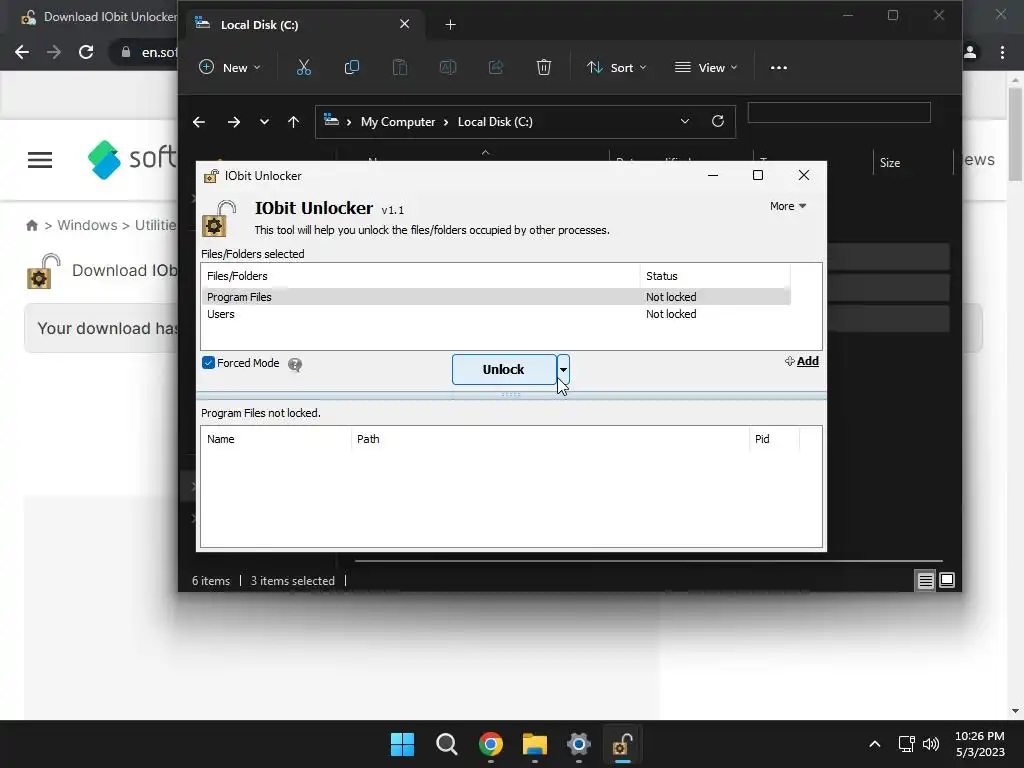The width and height of the screenshot is (1024, 768).
Task: Click the Unlock button in IObit Unlocker
Action: (504, 370)
